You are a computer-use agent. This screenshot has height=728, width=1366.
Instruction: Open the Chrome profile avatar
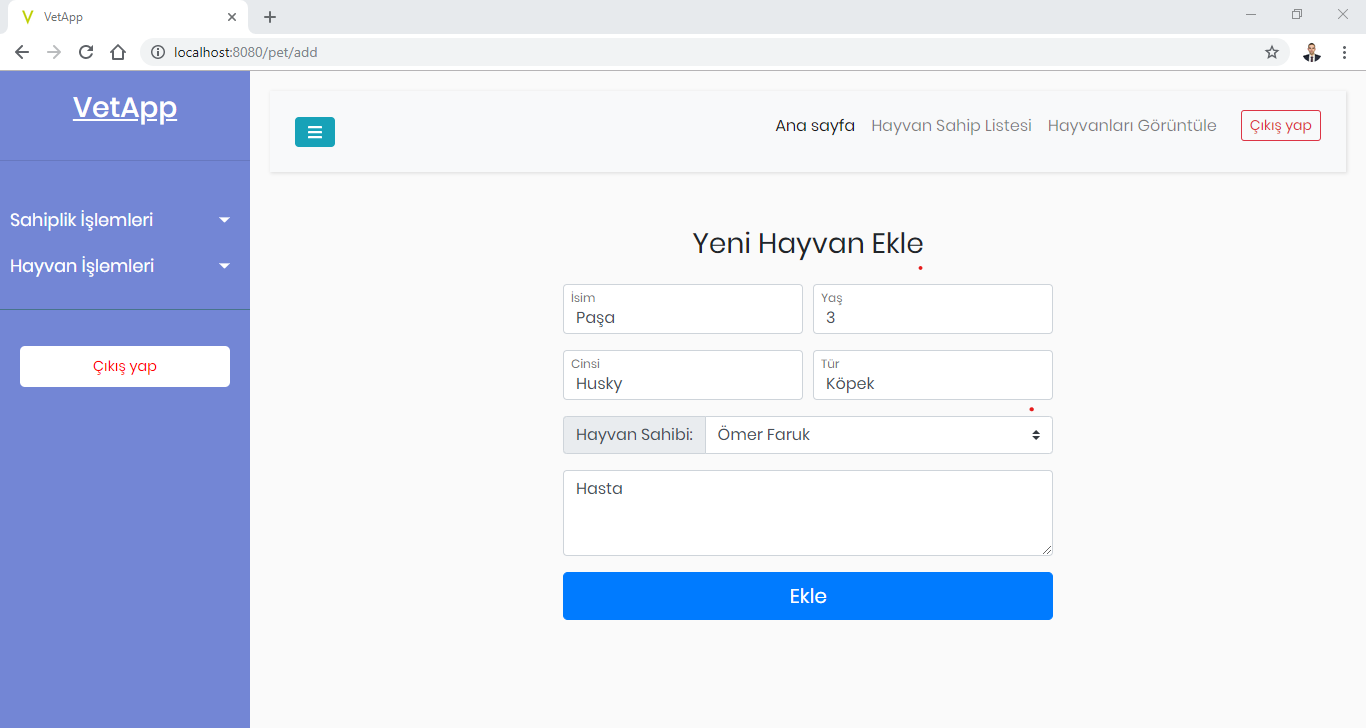coord(1312,52)
